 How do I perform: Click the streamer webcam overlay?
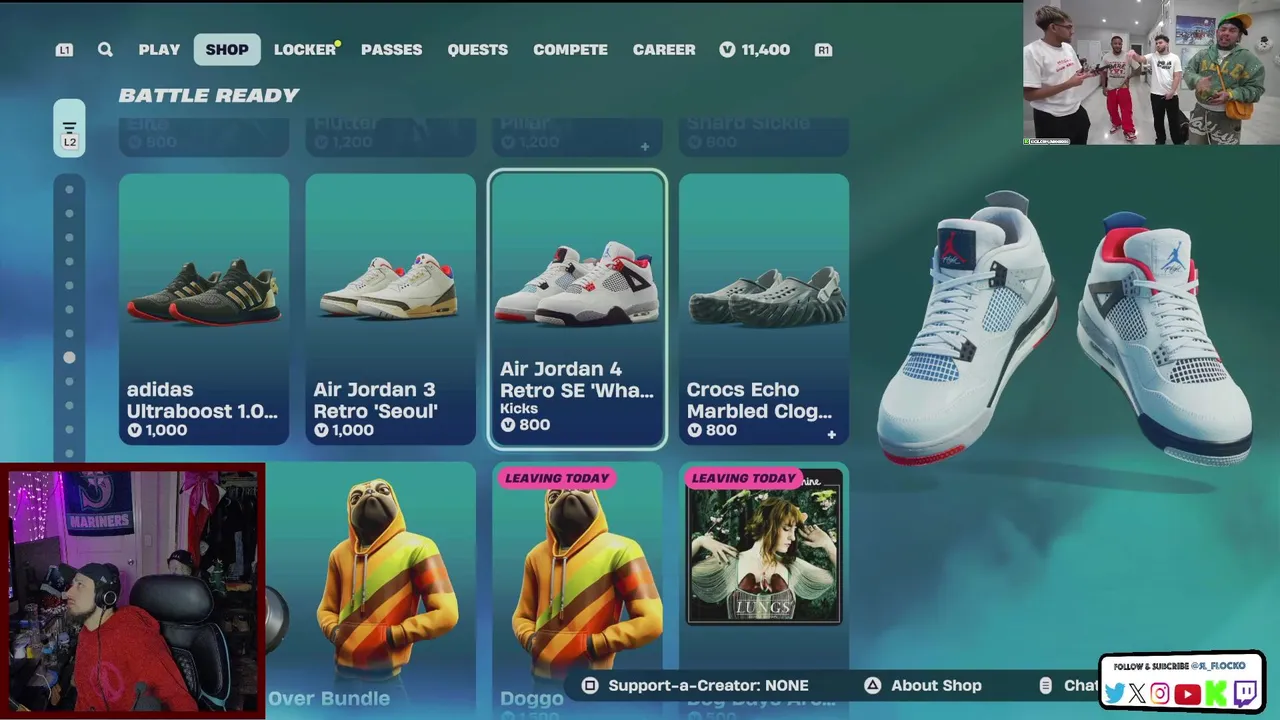point(132,591)
